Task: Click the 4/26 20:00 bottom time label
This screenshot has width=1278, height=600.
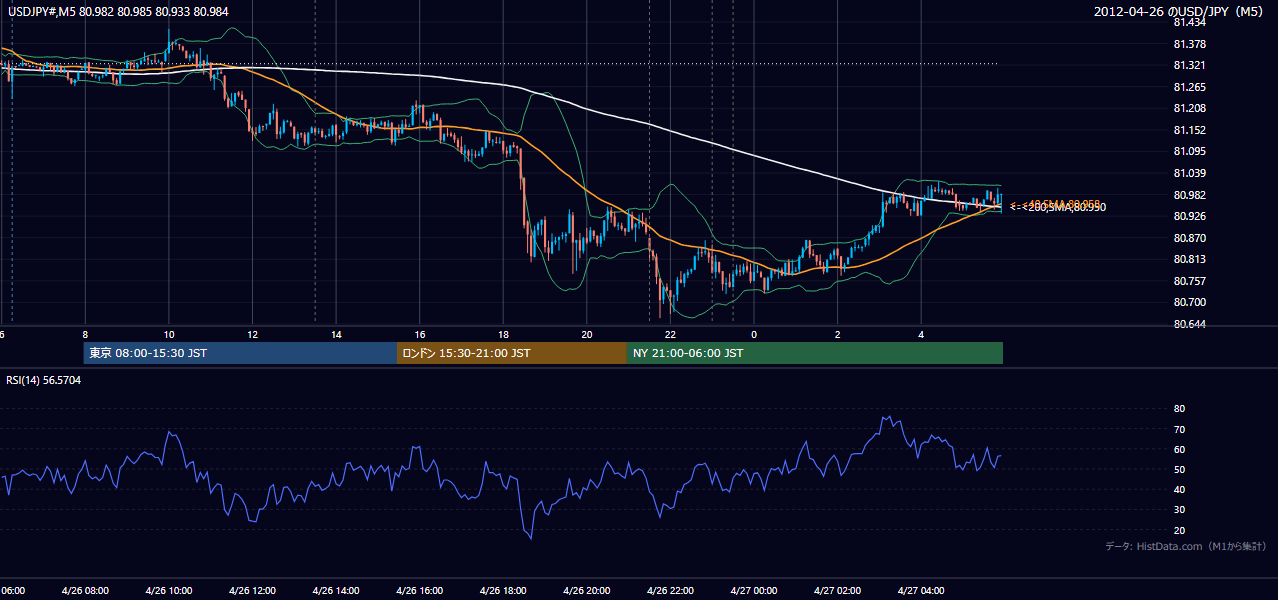Action: coord(587,591)
